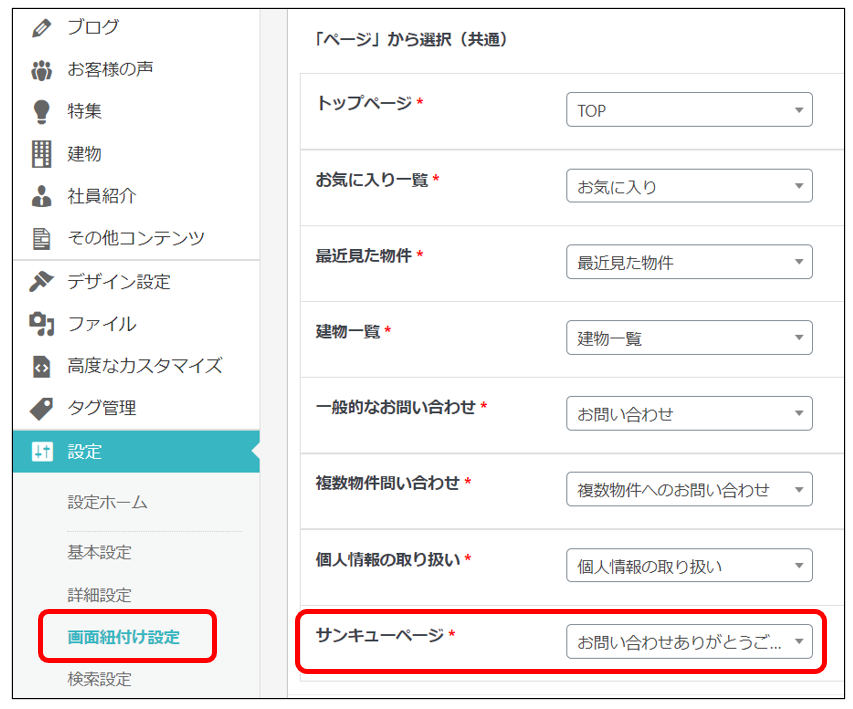Viewport: 853px width, 709px height.
Task: Click the person icon for 社員紹介
Action: pos(41,196)
